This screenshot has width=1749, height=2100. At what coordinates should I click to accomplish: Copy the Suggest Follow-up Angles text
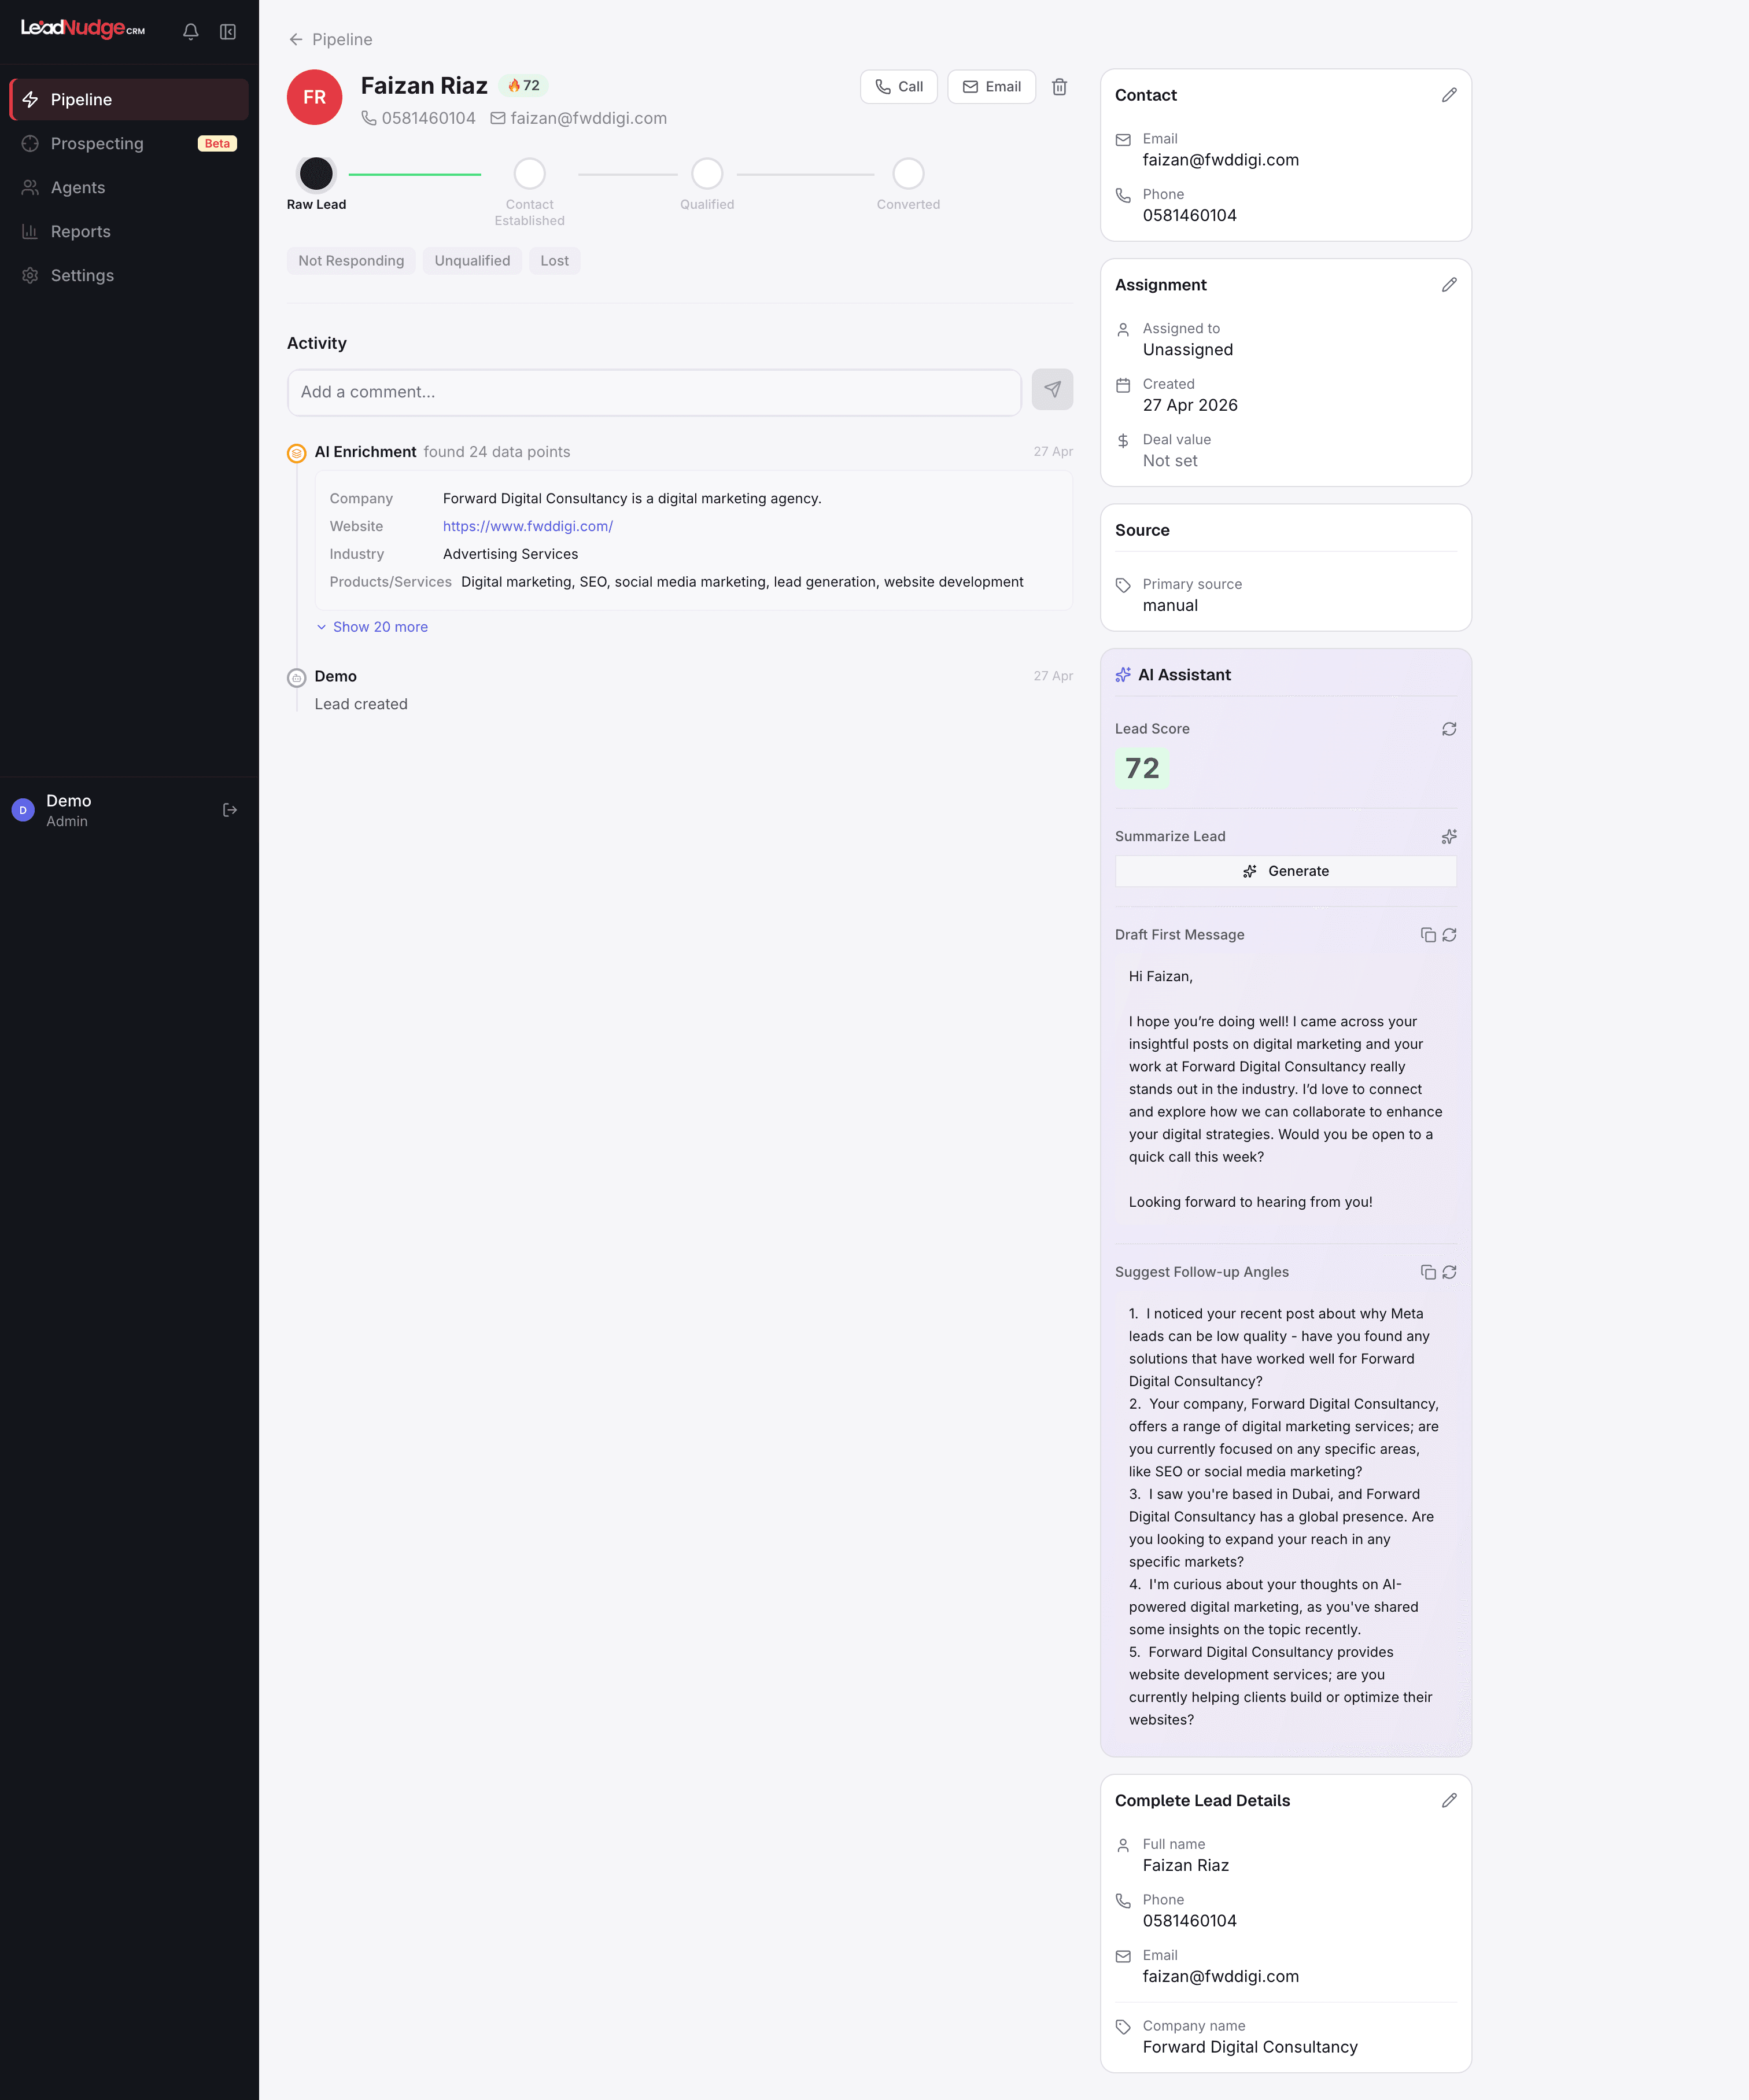pos(1428,1272)
